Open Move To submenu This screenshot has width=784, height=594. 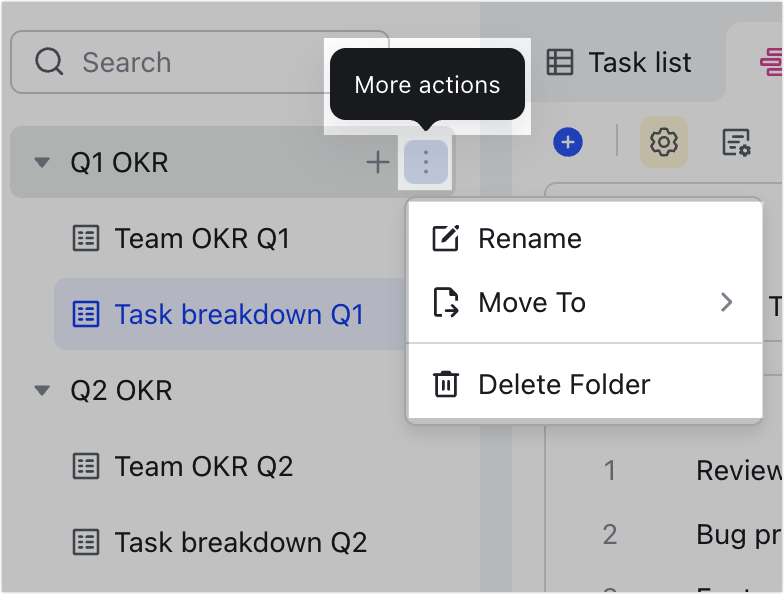585,302
